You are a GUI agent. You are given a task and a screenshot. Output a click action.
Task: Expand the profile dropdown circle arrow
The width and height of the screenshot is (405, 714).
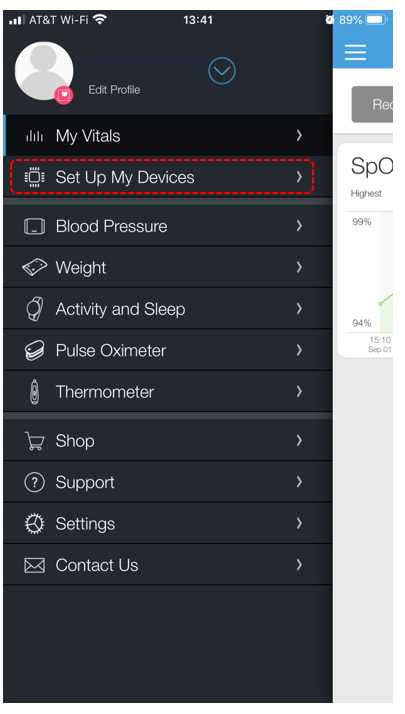(x=222, y=71)
